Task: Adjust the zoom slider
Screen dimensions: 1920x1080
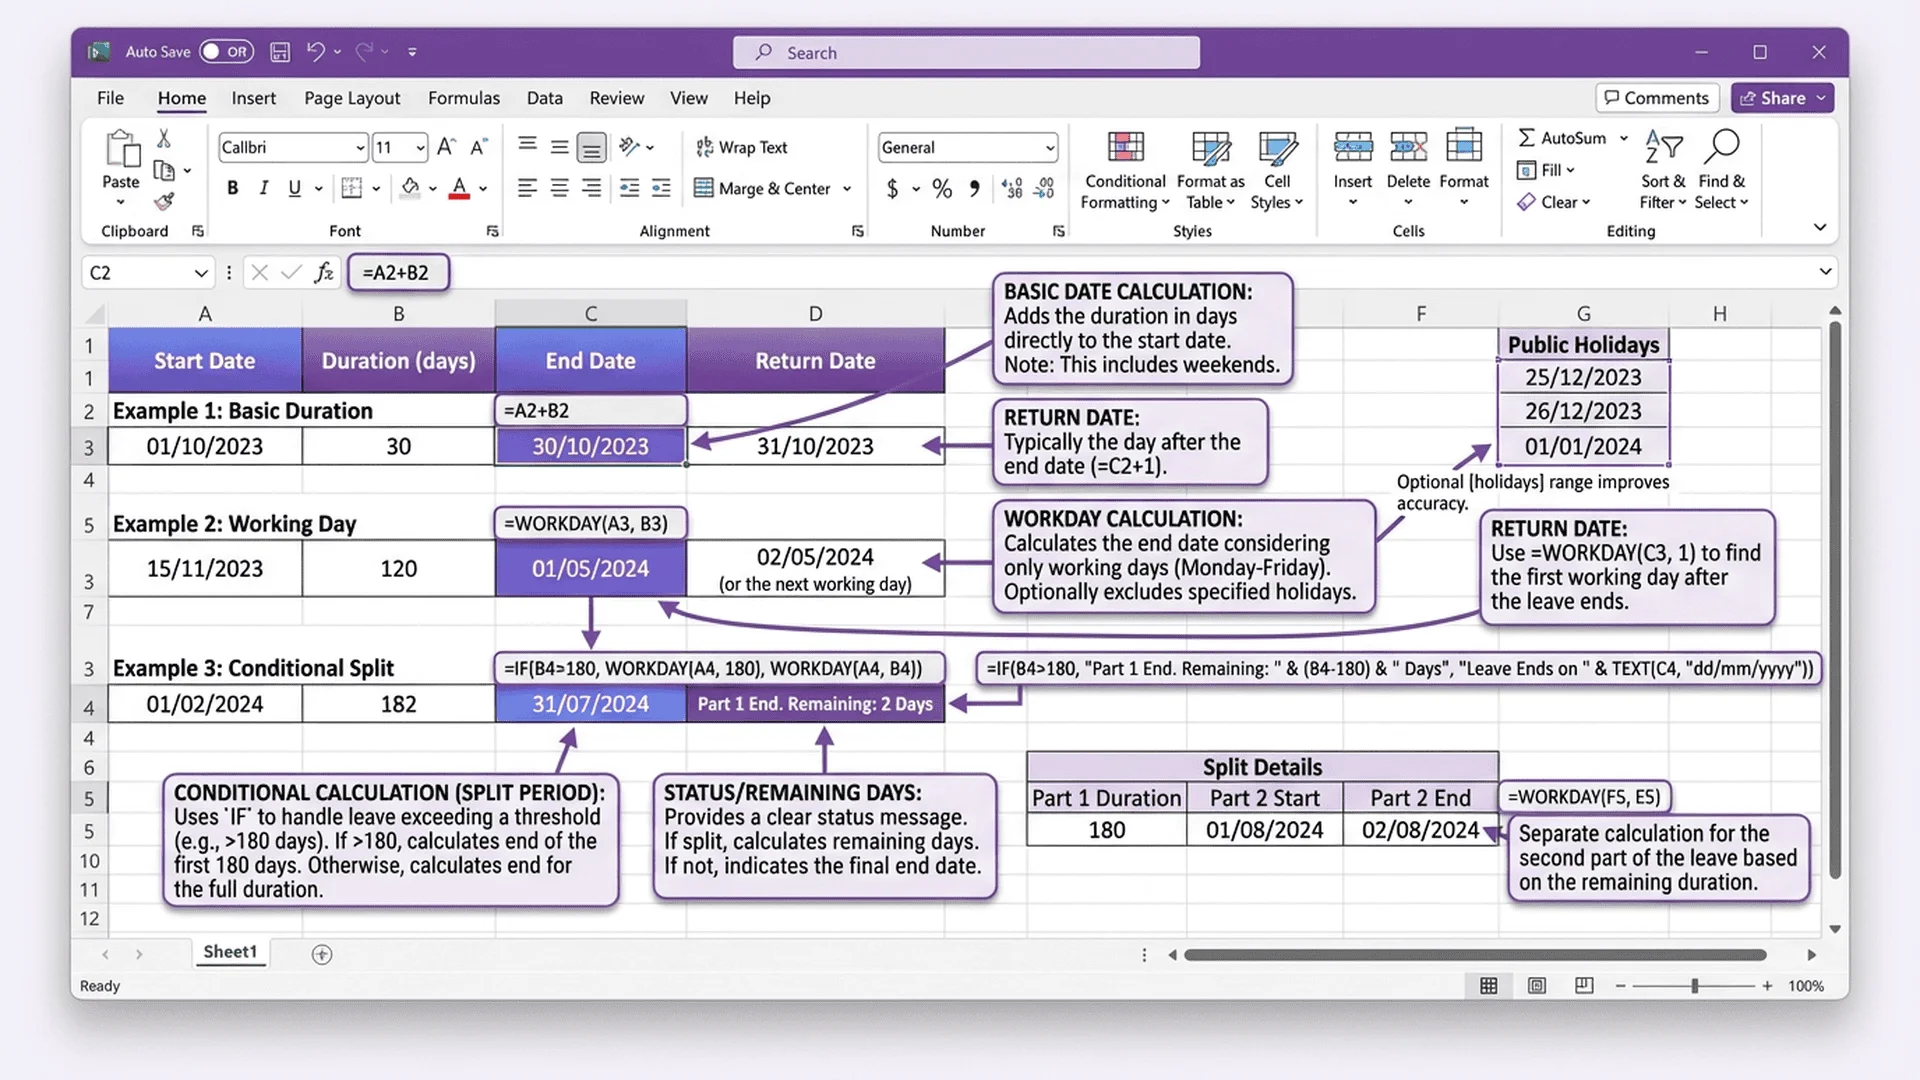Action: pos(1697,985)
